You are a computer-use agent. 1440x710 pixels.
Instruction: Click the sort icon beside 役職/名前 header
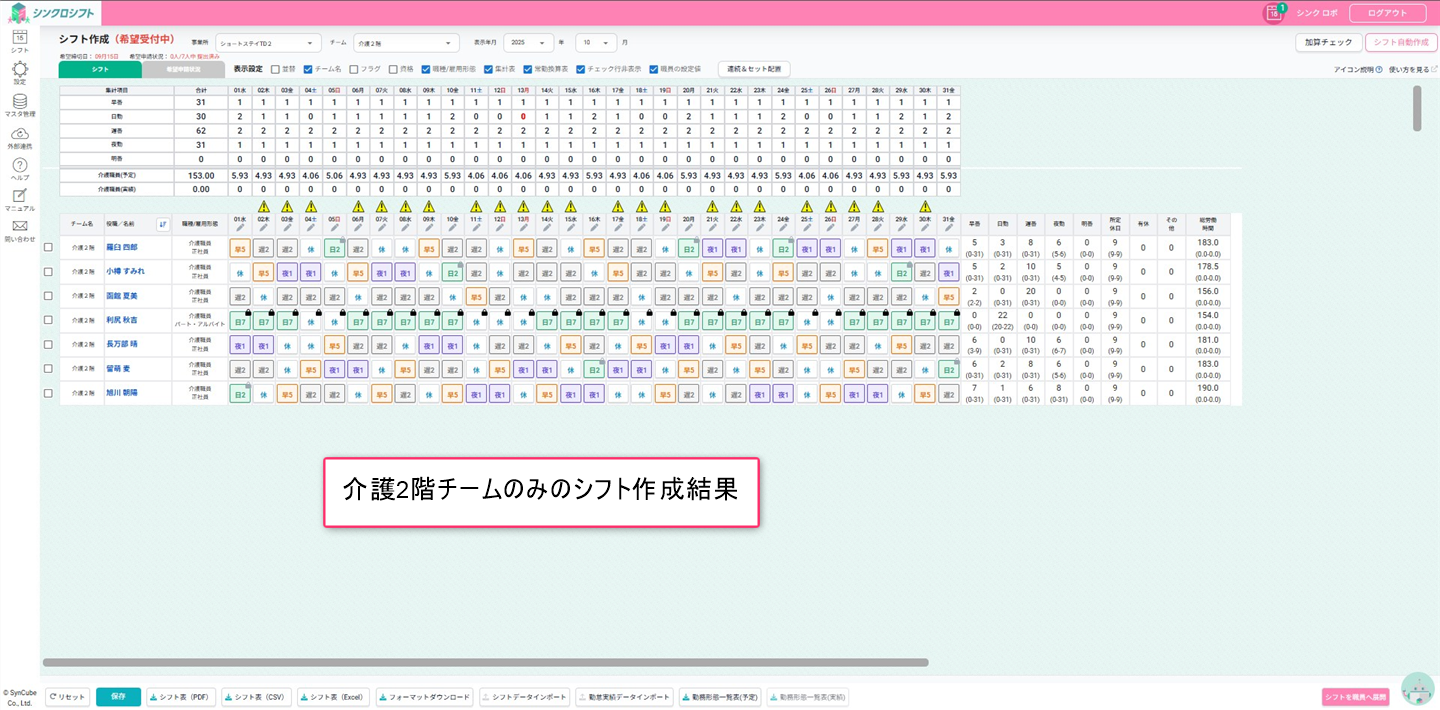163,224
